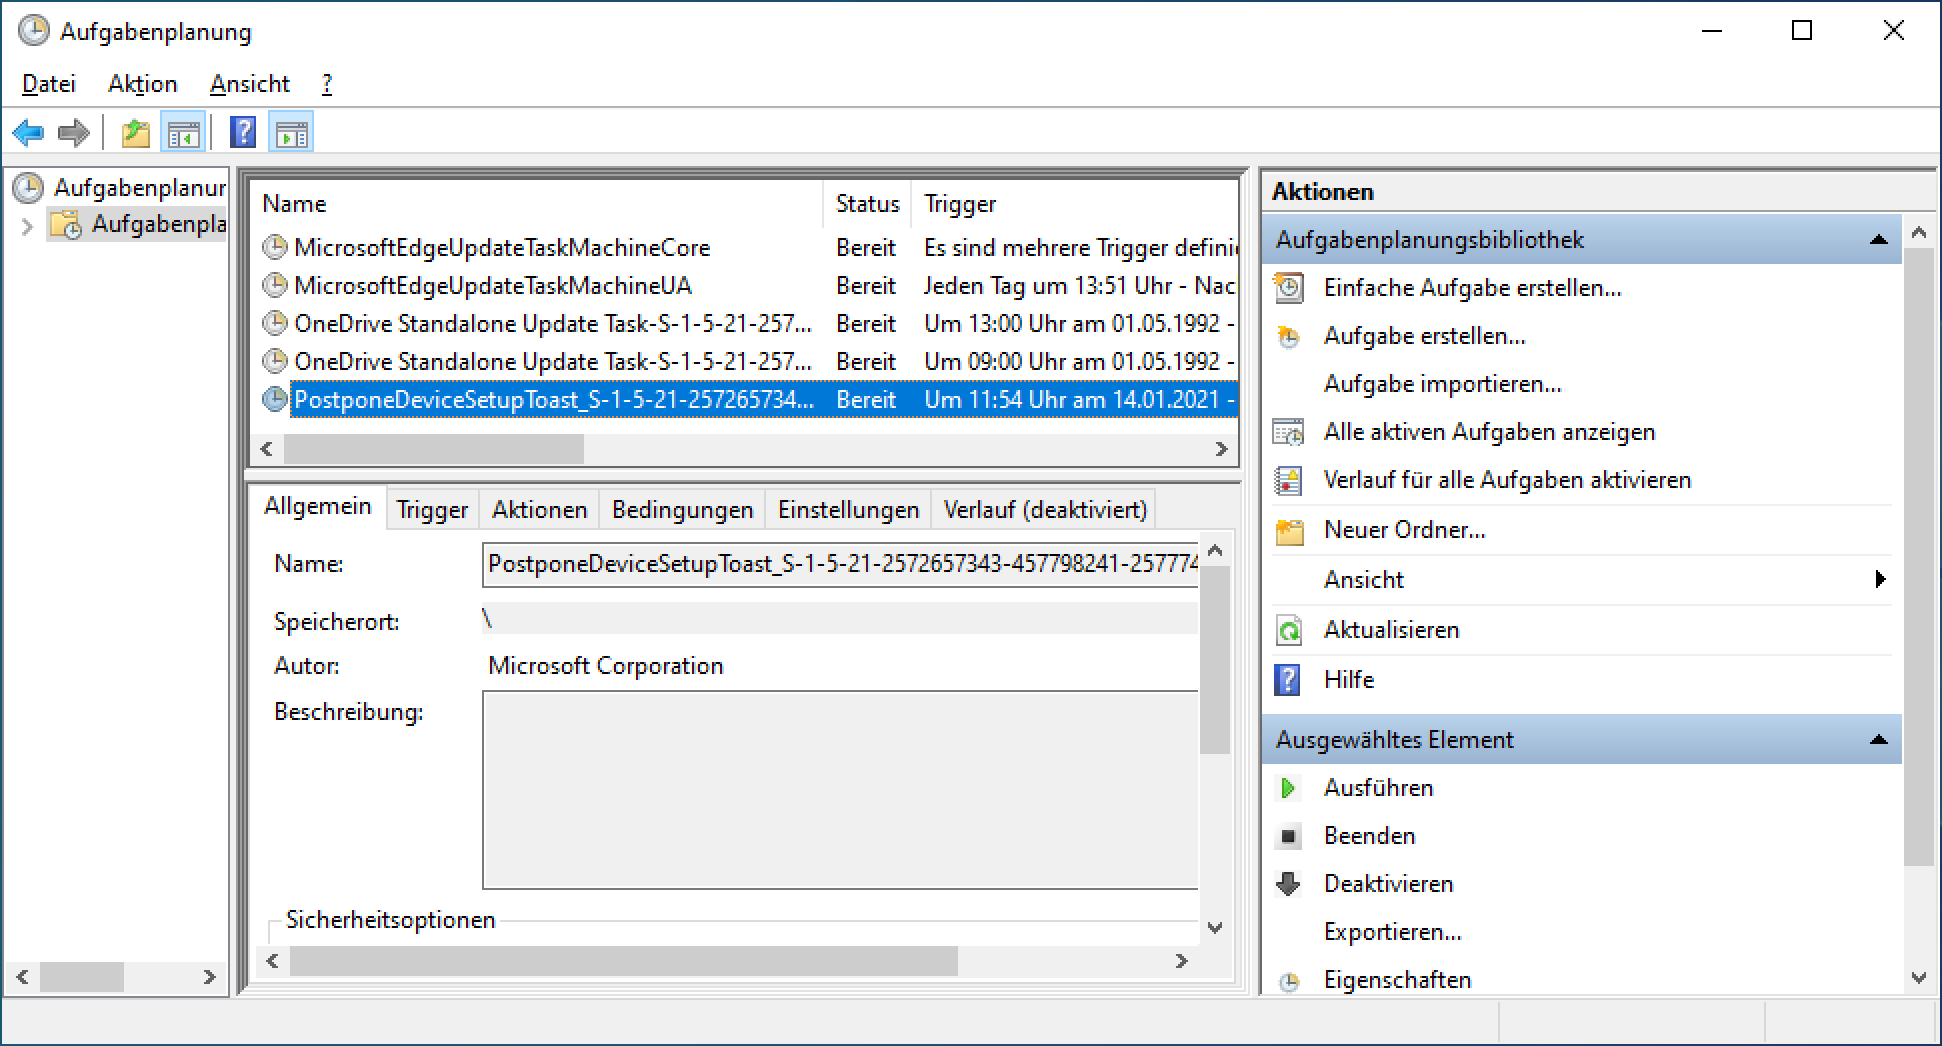This screenshot has height=1046, width=1942.
Task: Toggle the console tree pane icon
Action: [x=183, y=133]
